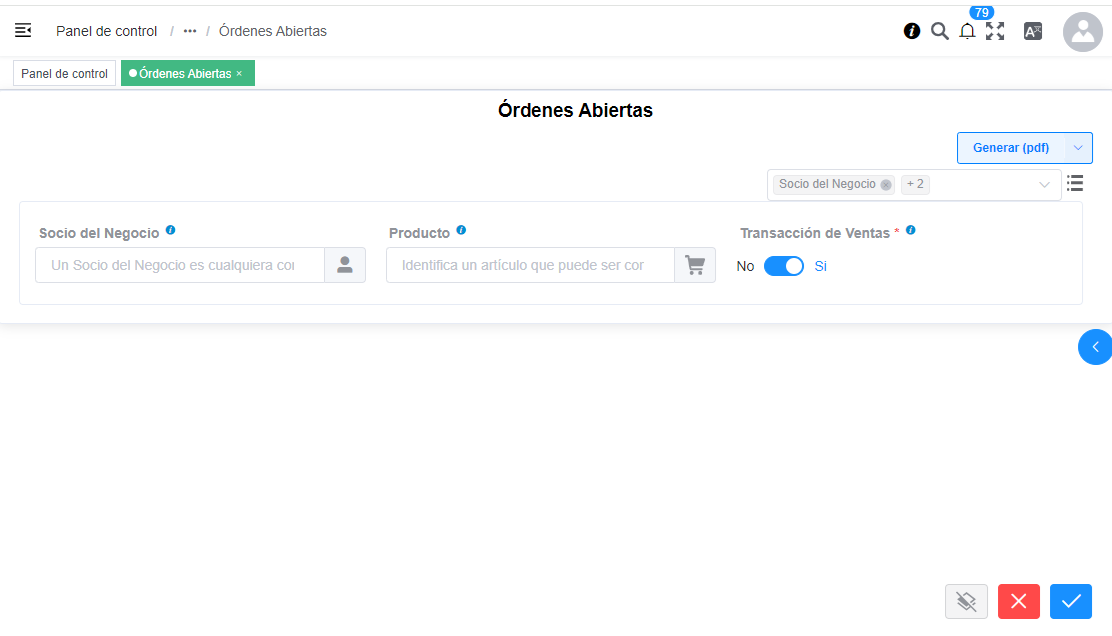1112x636 pixels.
Task: Click the user avatar profile icon
Action: (x=1082, y=32)
